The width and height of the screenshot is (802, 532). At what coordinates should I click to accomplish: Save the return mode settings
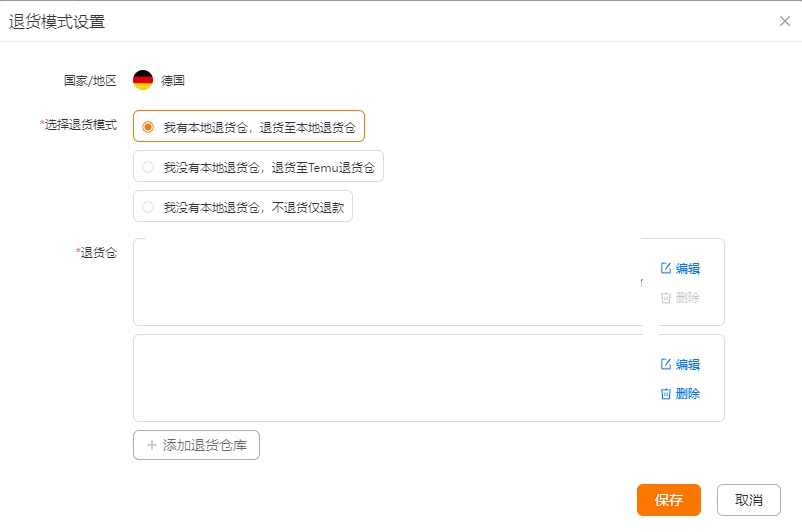[x=668, y=500]
